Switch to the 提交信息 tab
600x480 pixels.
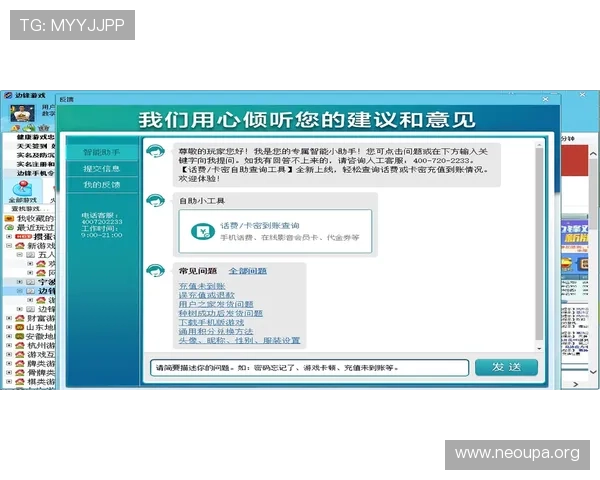point(102,168)
